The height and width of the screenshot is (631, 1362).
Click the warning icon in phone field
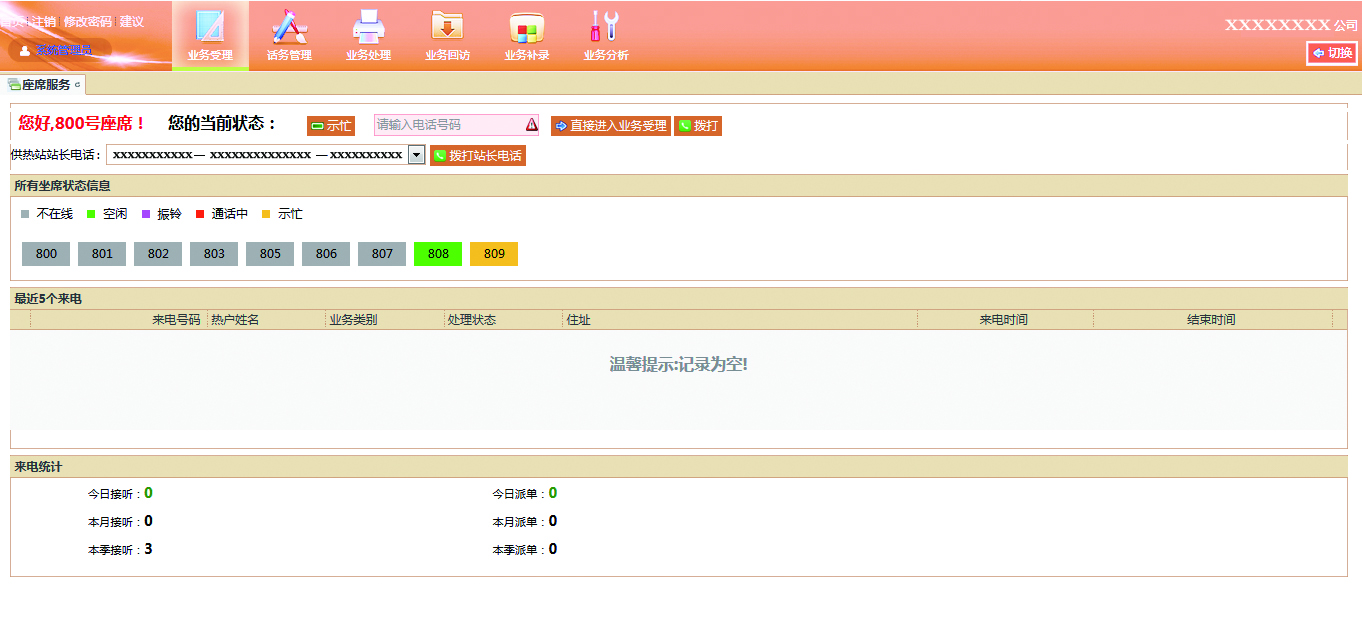tap(531, 125)
